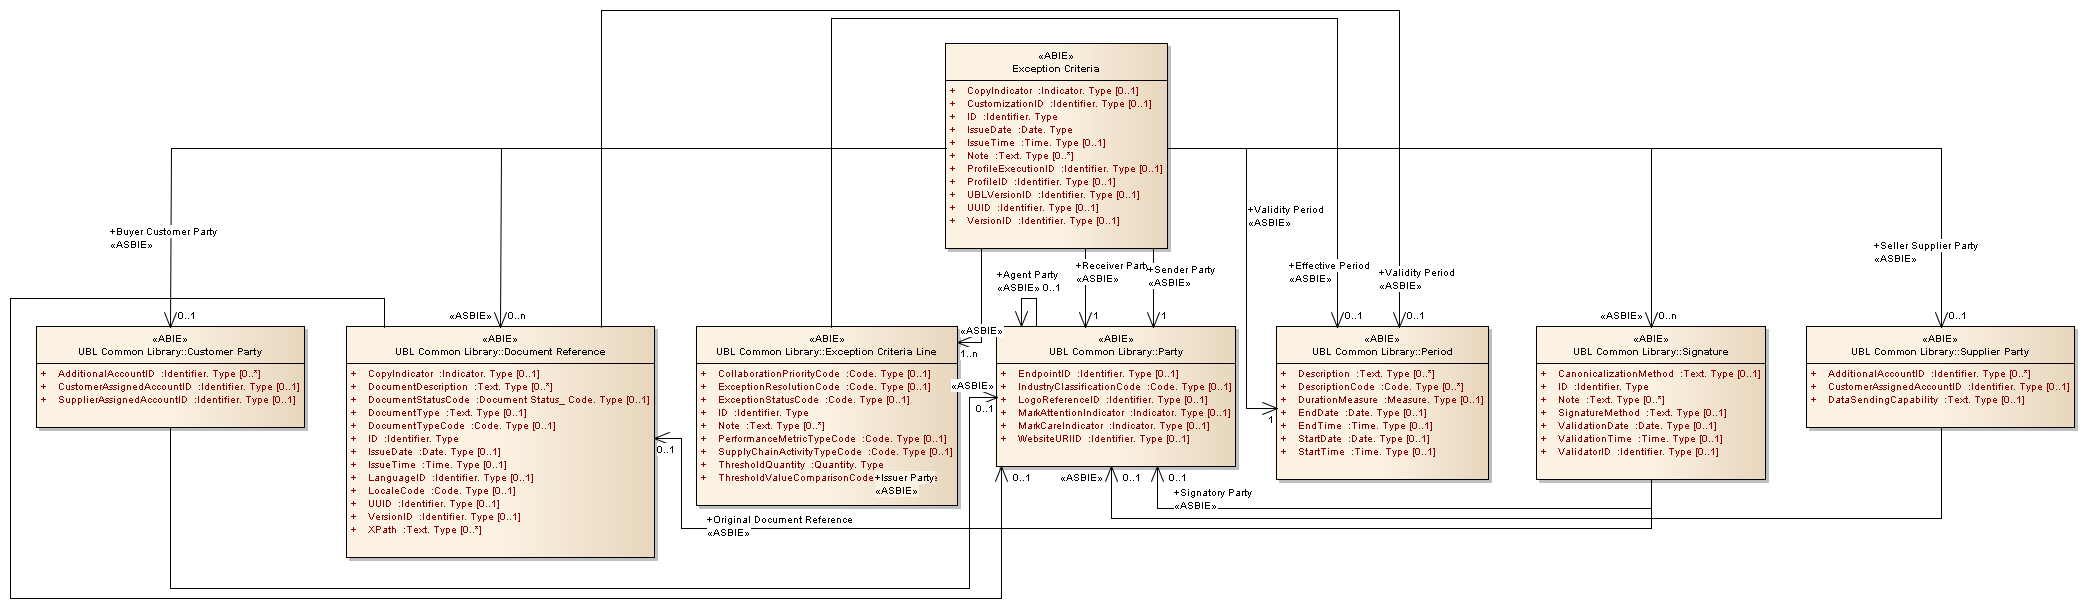The width and height of the screenshot is (2085, 608).
Task: Select the UBL Common Library::Signature header
Action: tap(1650, 352)
